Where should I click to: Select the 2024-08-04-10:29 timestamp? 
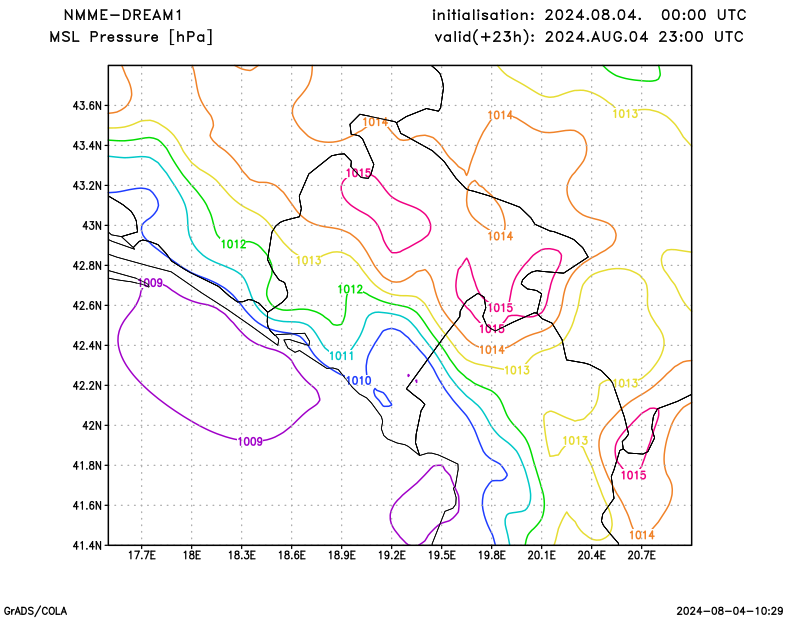pos(730,611)
